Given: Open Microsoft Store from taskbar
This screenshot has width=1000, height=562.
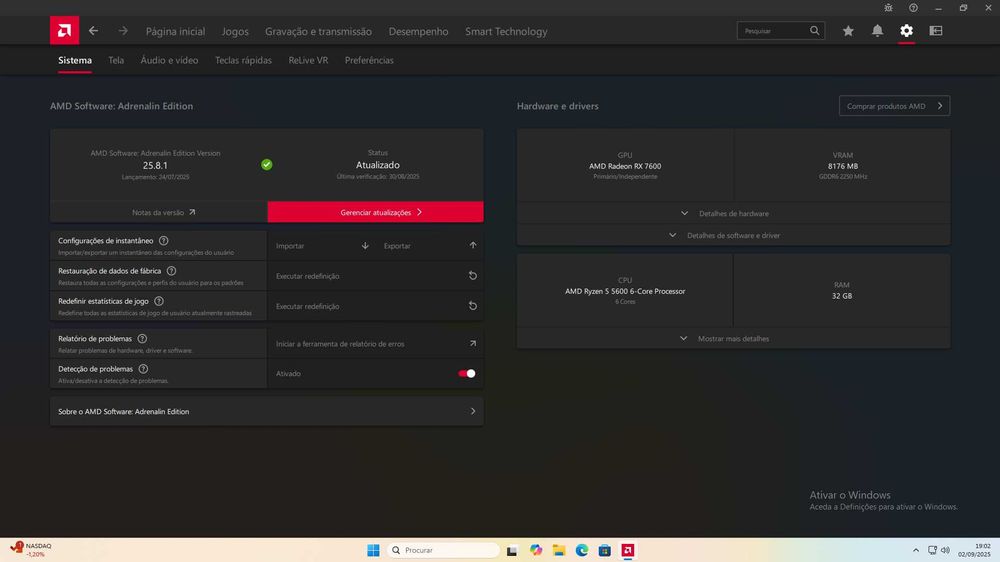Looking at the screenshot, I should 605,550.
